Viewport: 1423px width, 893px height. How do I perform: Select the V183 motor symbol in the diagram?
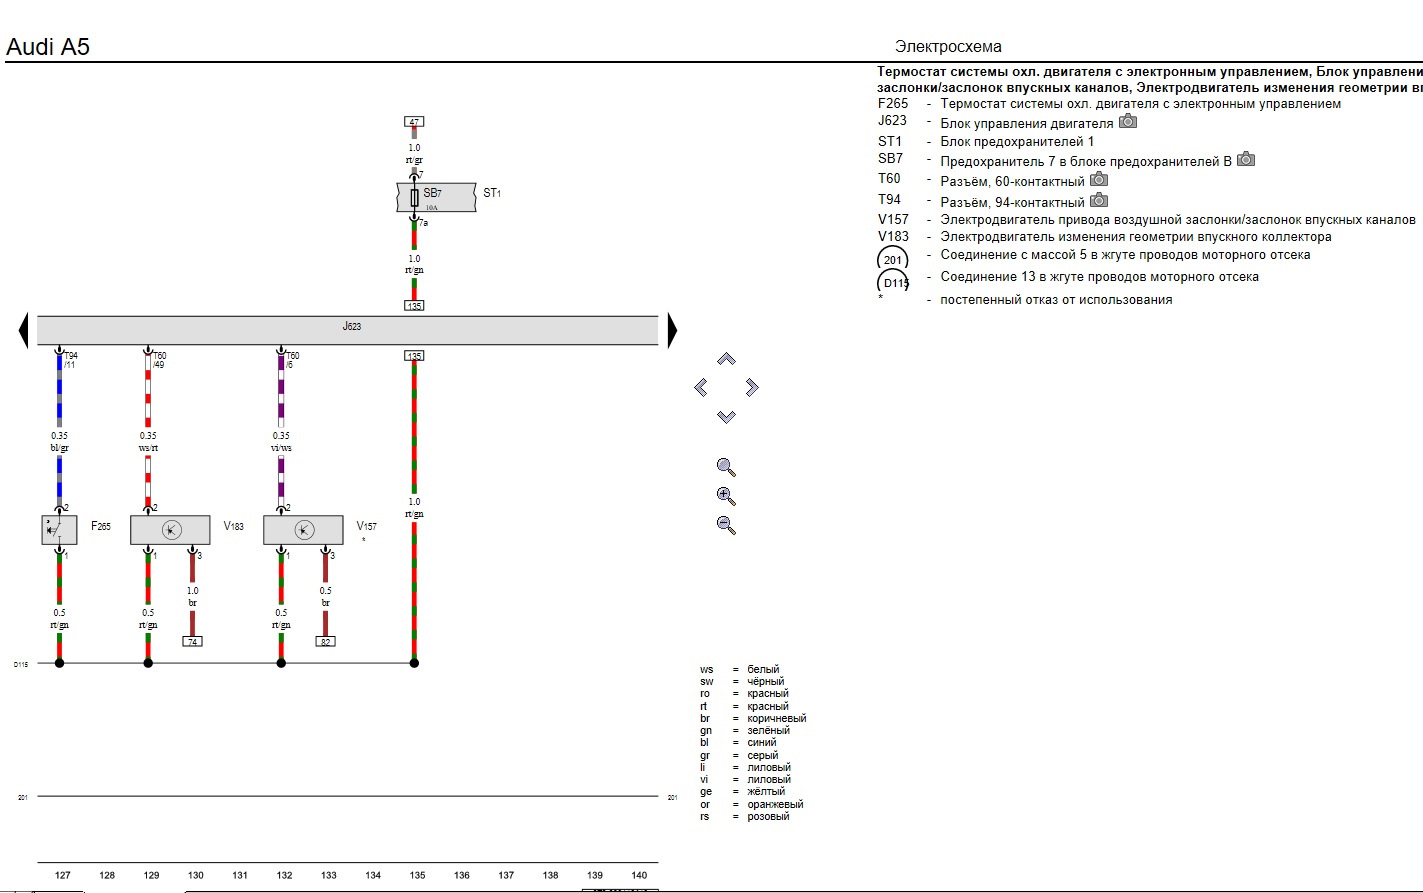pyautogui.click(x=170, y=530)
